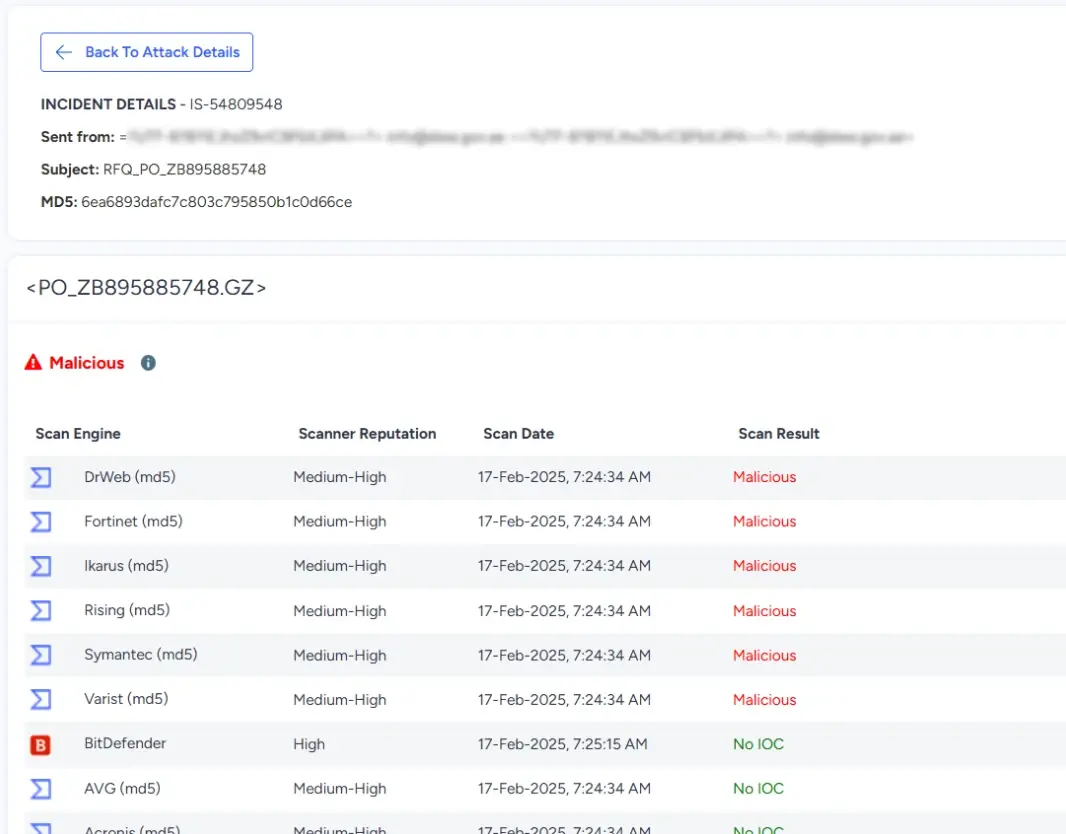Sort by Scan Engine column header
This screenshot has width=1066, height=834.
pyautogui.click(x=78, y=434)
